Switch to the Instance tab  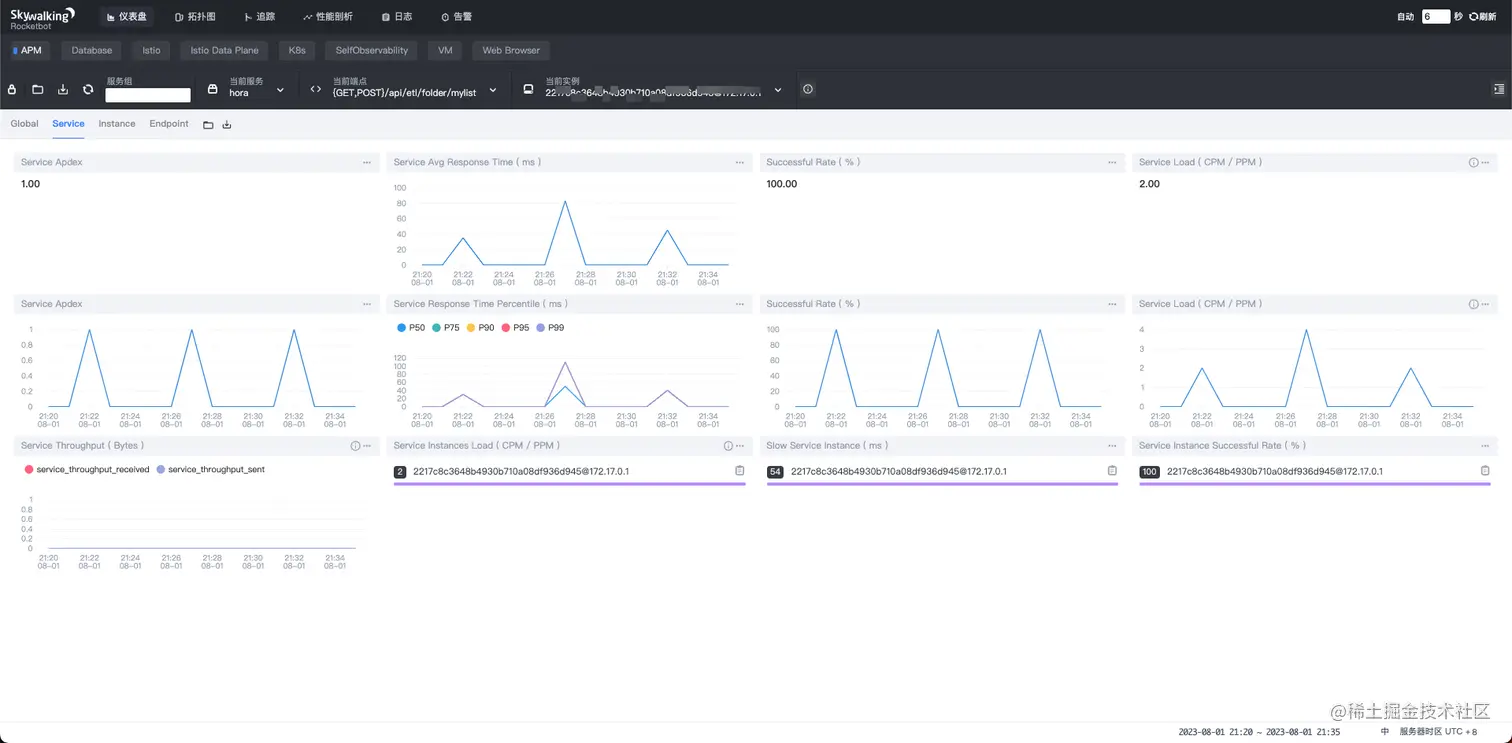(117, 124)
